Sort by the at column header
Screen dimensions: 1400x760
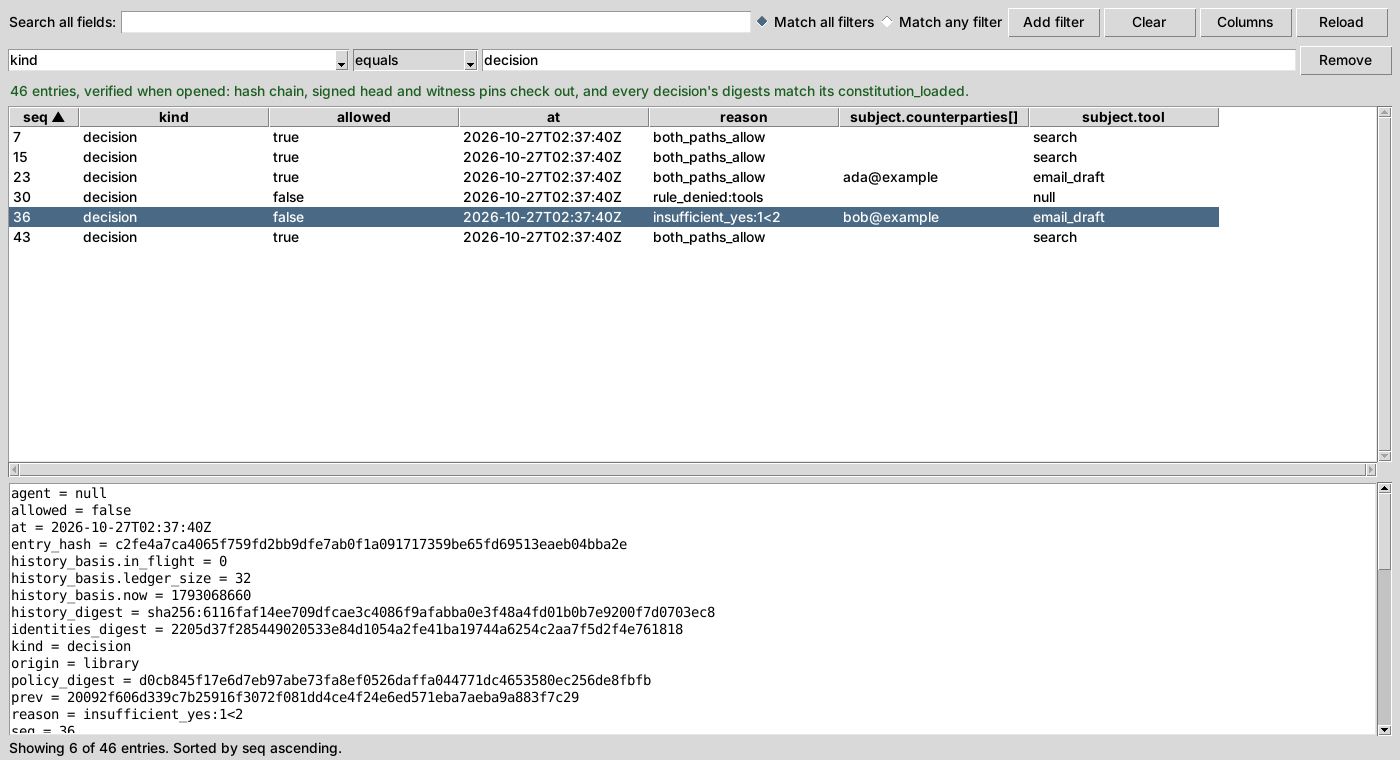pos(554,117)
